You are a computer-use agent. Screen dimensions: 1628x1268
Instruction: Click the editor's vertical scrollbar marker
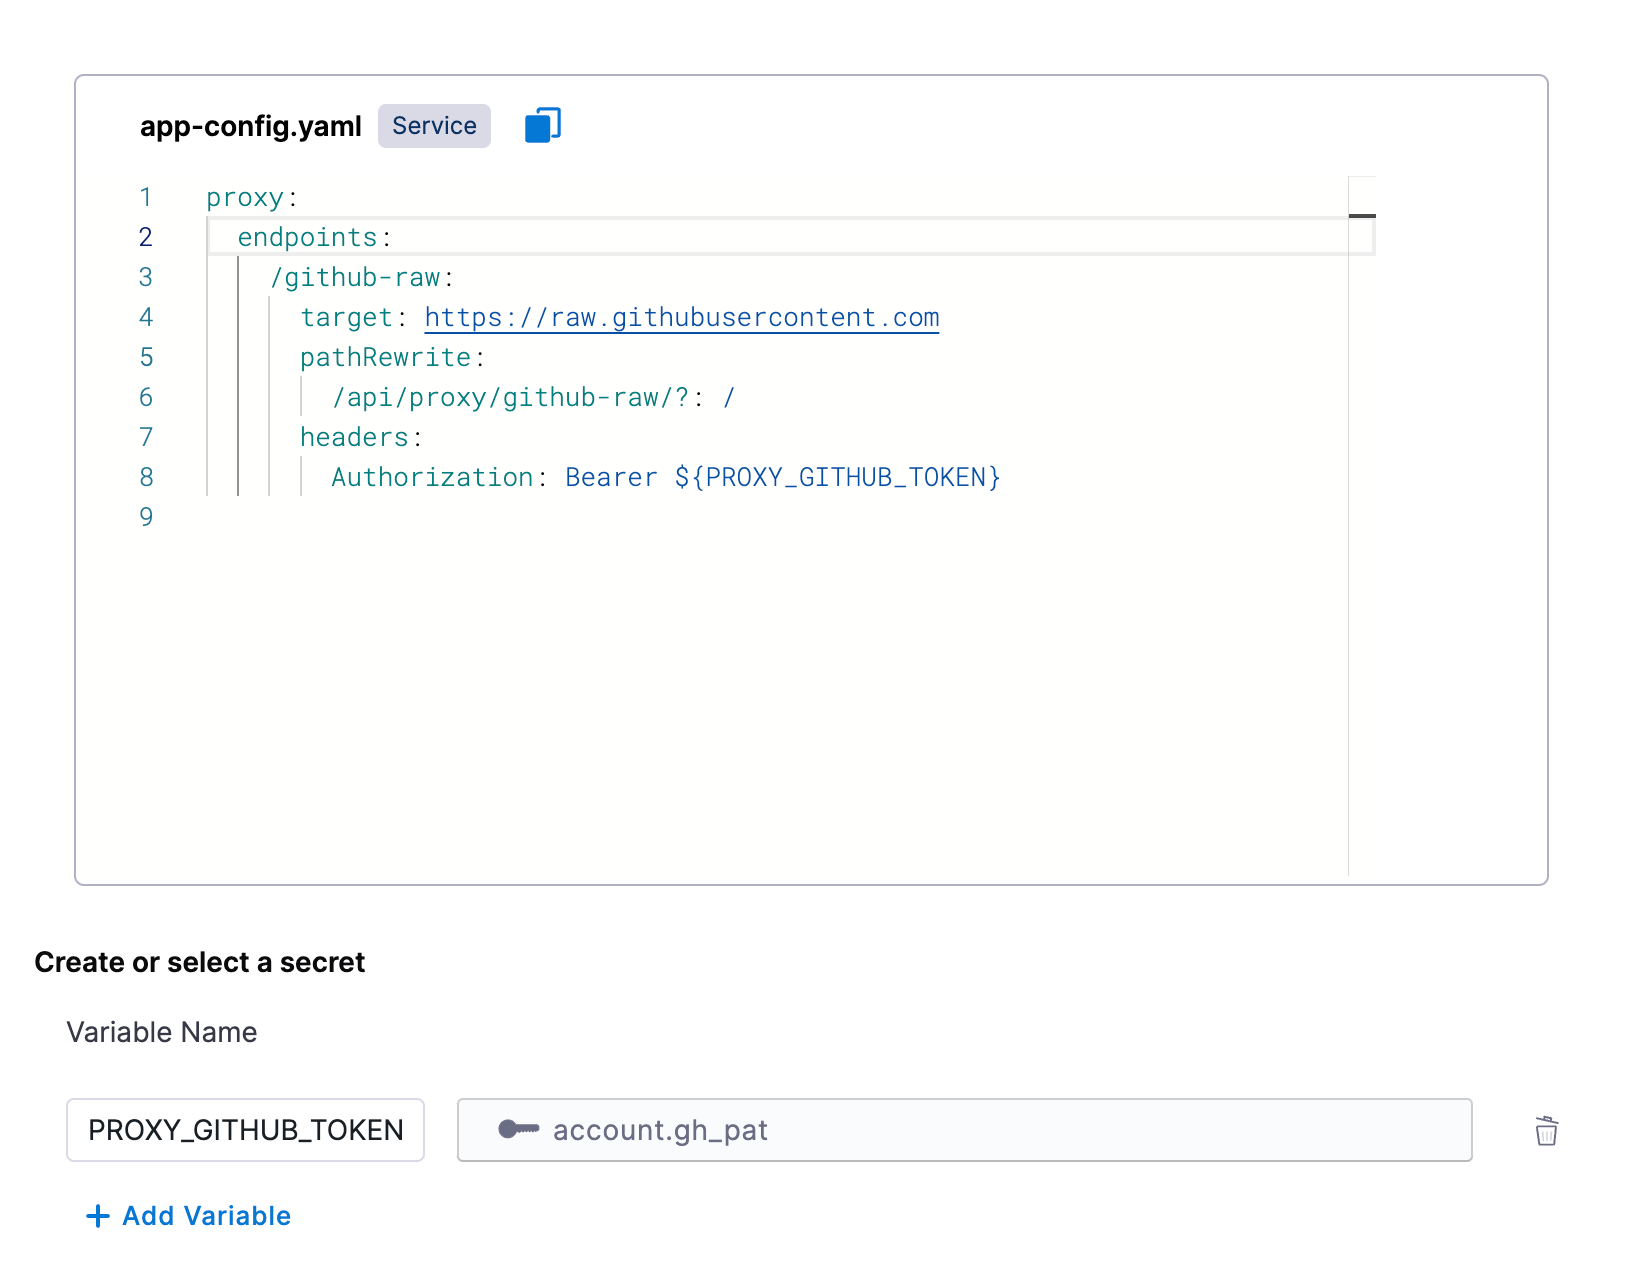pos(1362,216)
